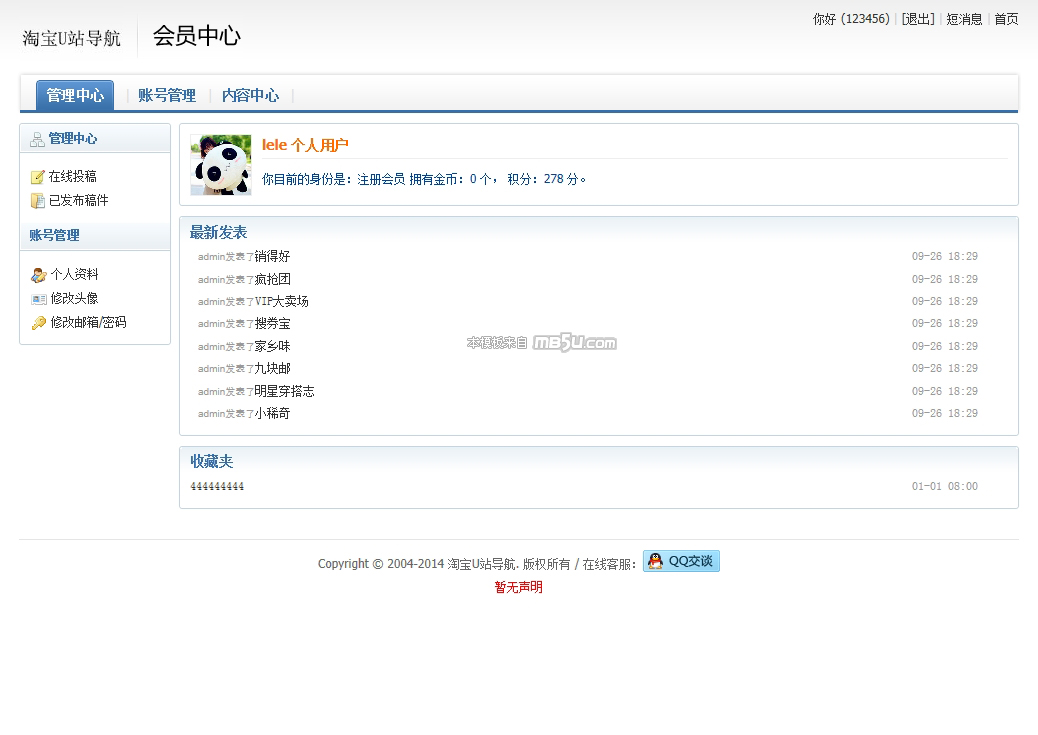Click the document icon beside 已发布稿件
Image resolution: width=1038 pixels, height=735 pixels.
pyautogui.click(x=38, y=201)
